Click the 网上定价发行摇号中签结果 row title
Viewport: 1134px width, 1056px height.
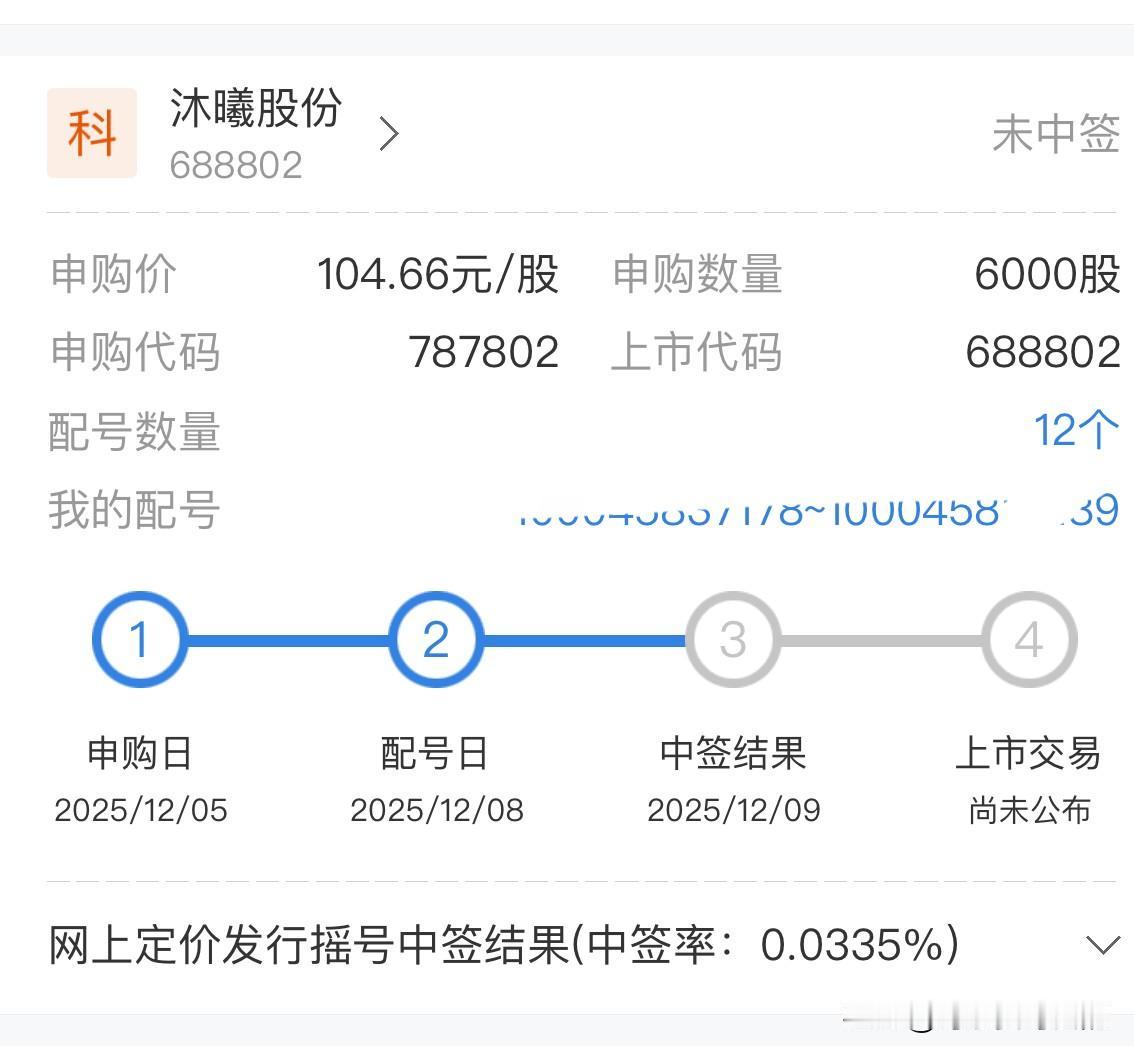(504, 945)
